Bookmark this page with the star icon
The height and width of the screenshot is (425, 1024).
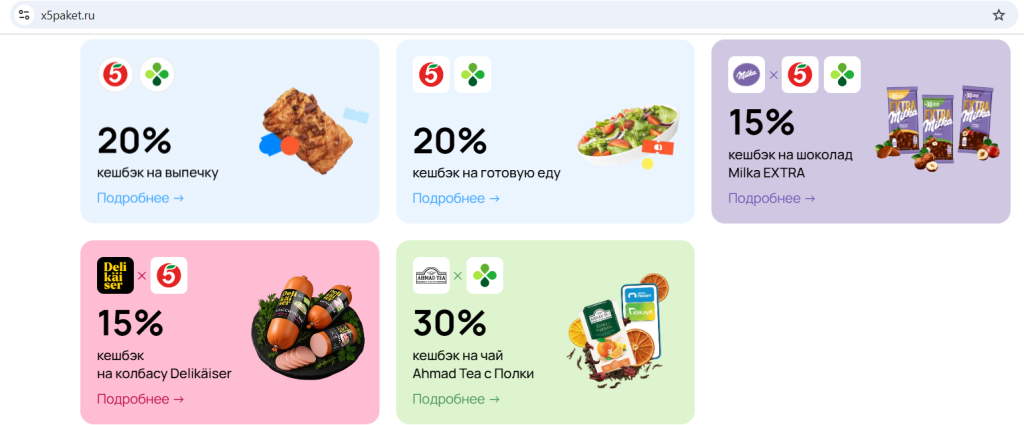(x=999, y=15)
